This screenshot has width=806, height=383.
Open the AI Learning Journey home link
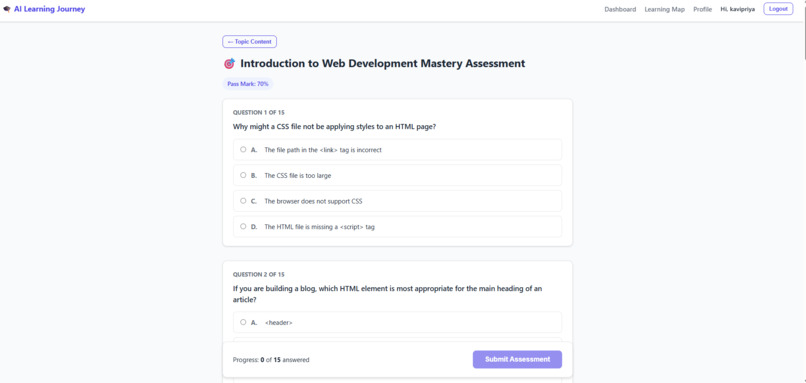49,9
